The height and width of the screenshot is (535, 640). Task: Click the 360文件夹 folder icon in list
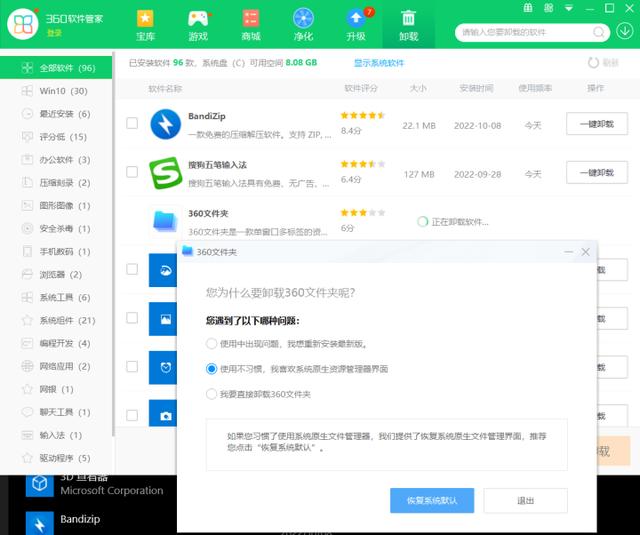[x=165, y=221]
